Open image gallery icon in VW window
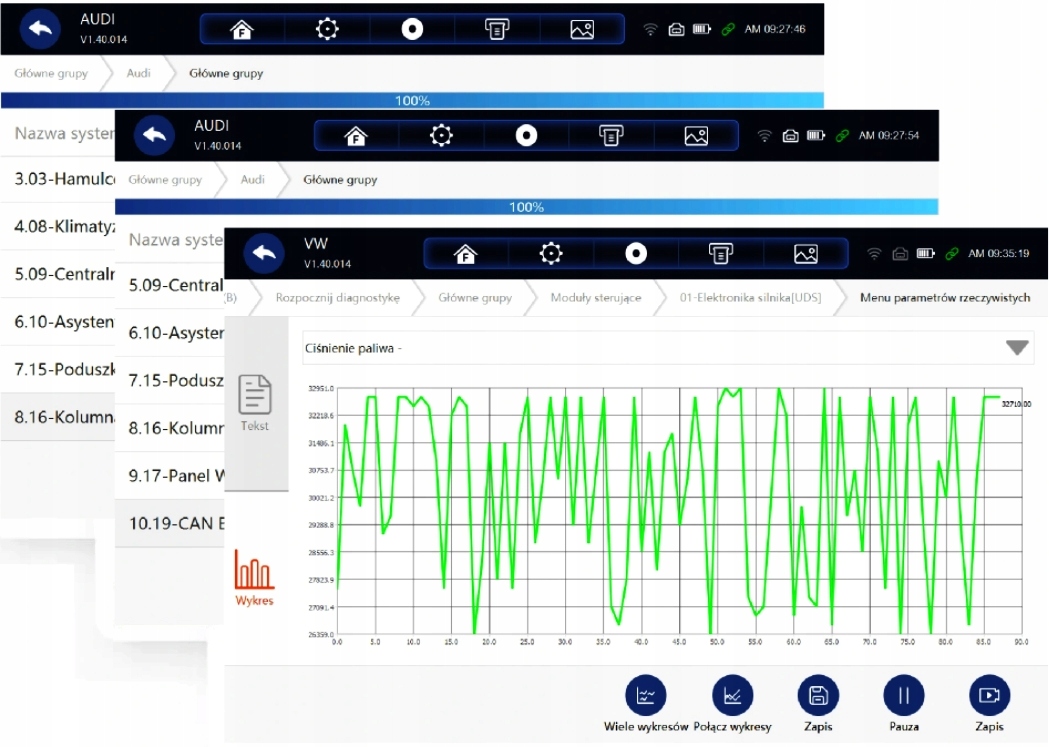The height and width of the screenshot is (747, 1049). click(805, 254)
